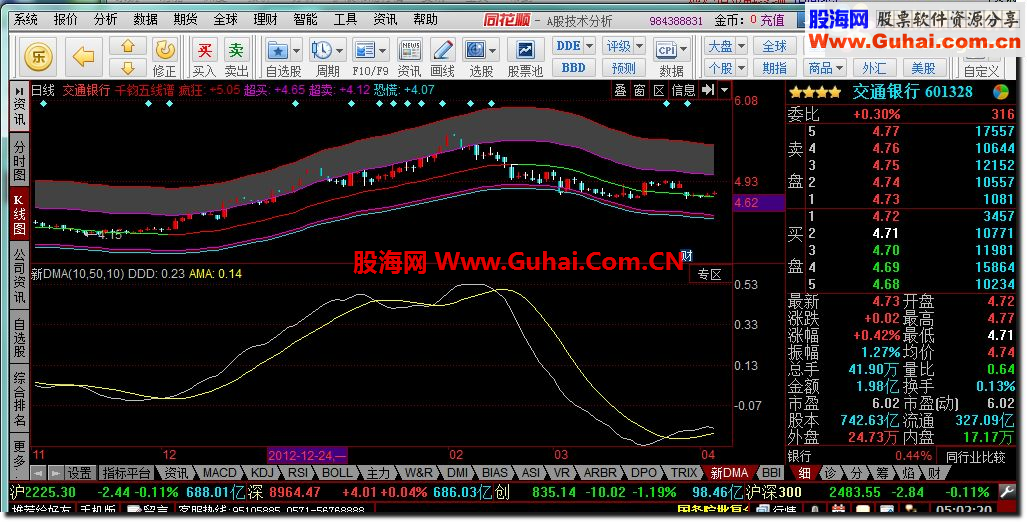Switch to the BOLL indicator tab
This screenshot has height=522, width=1027.
coord(337,472)
